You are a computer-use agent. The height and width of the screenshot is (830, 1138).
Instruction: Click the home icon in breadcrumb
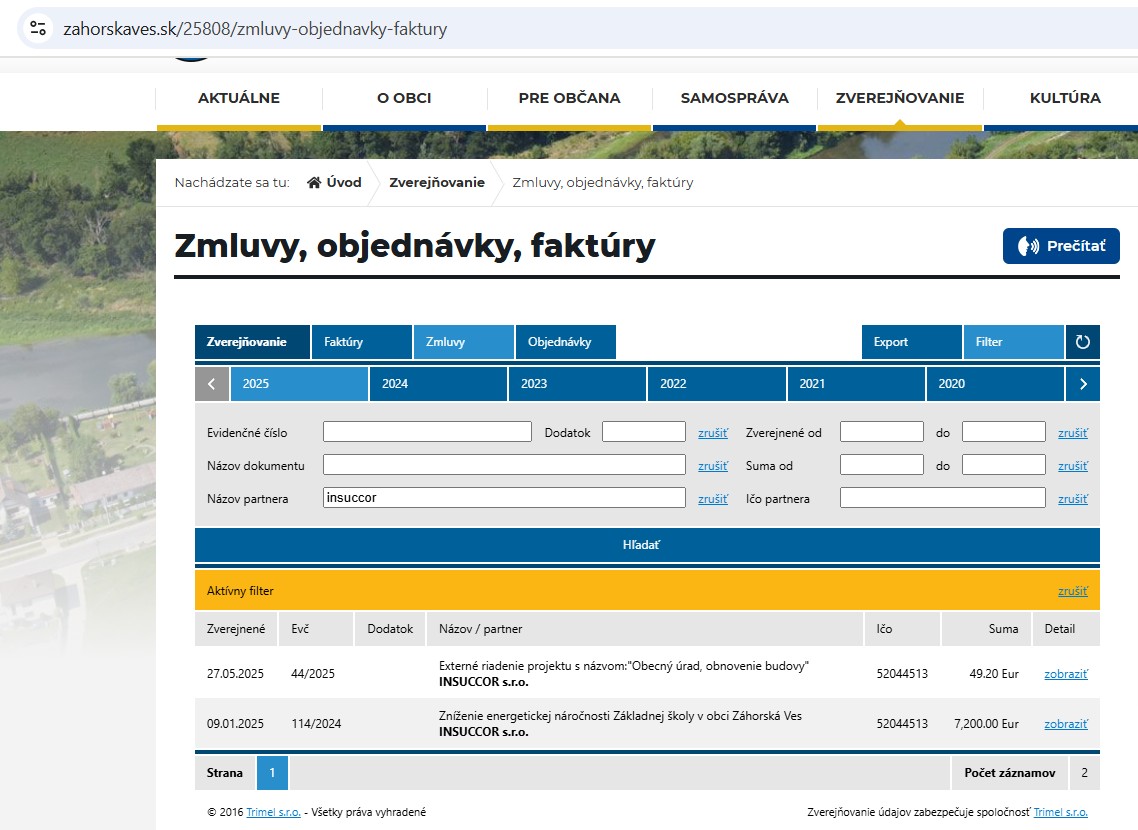pyautogui.click(x=314, y=183)
